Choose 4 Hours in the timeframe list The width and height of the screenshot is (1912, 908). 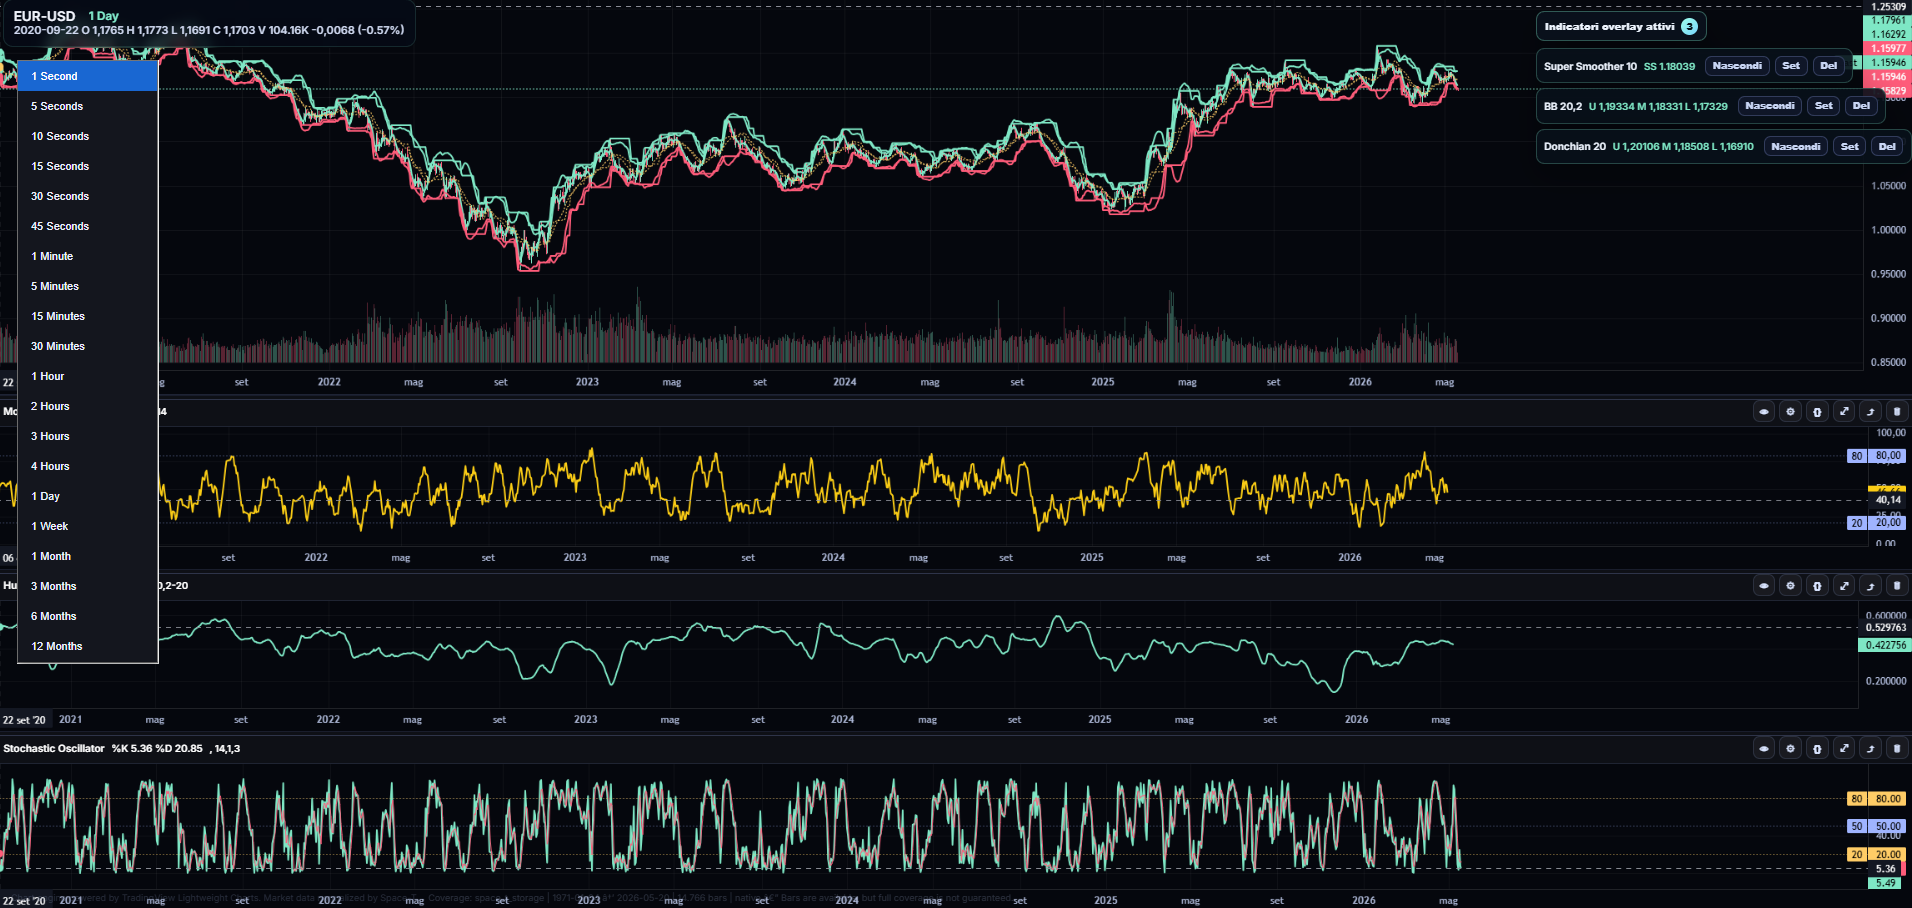[88, 466]
